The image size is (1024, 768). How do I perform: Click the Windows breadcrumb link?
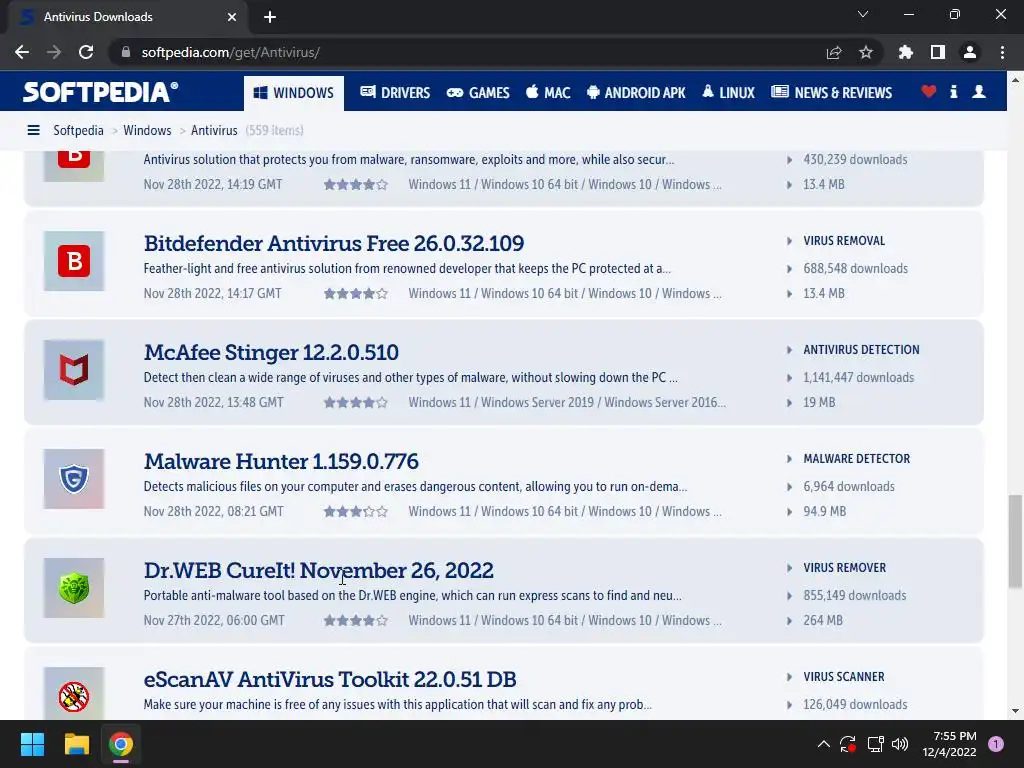[147, 131]
